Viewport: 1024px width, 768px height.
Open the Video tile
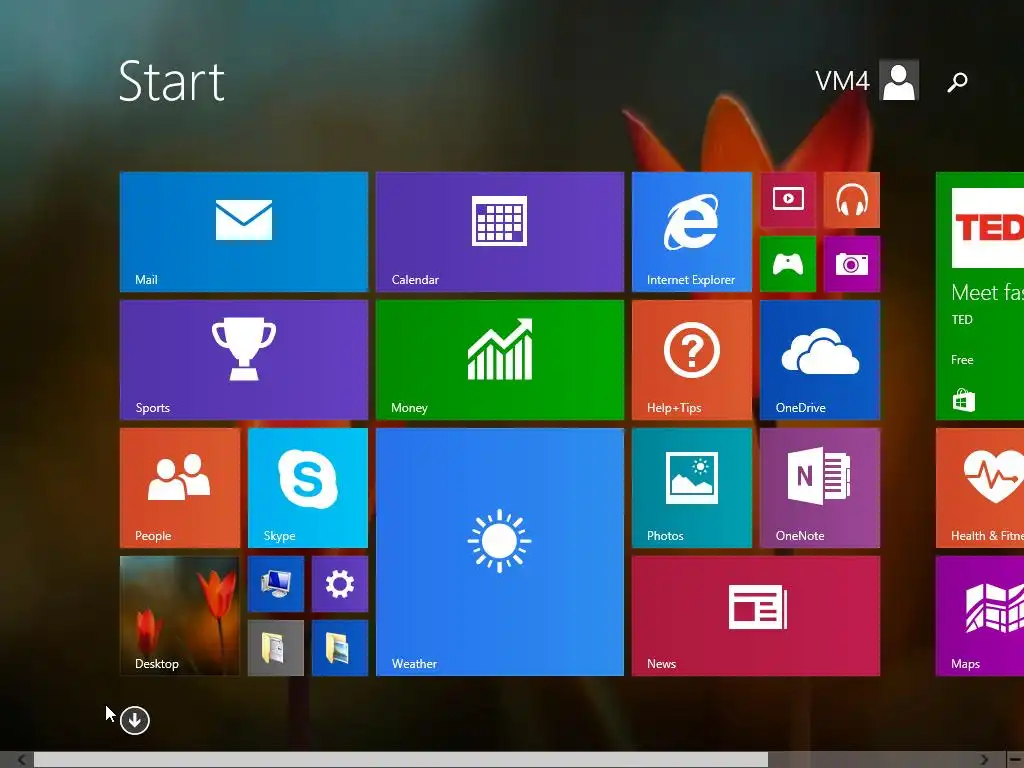click(x=788, y=200)
